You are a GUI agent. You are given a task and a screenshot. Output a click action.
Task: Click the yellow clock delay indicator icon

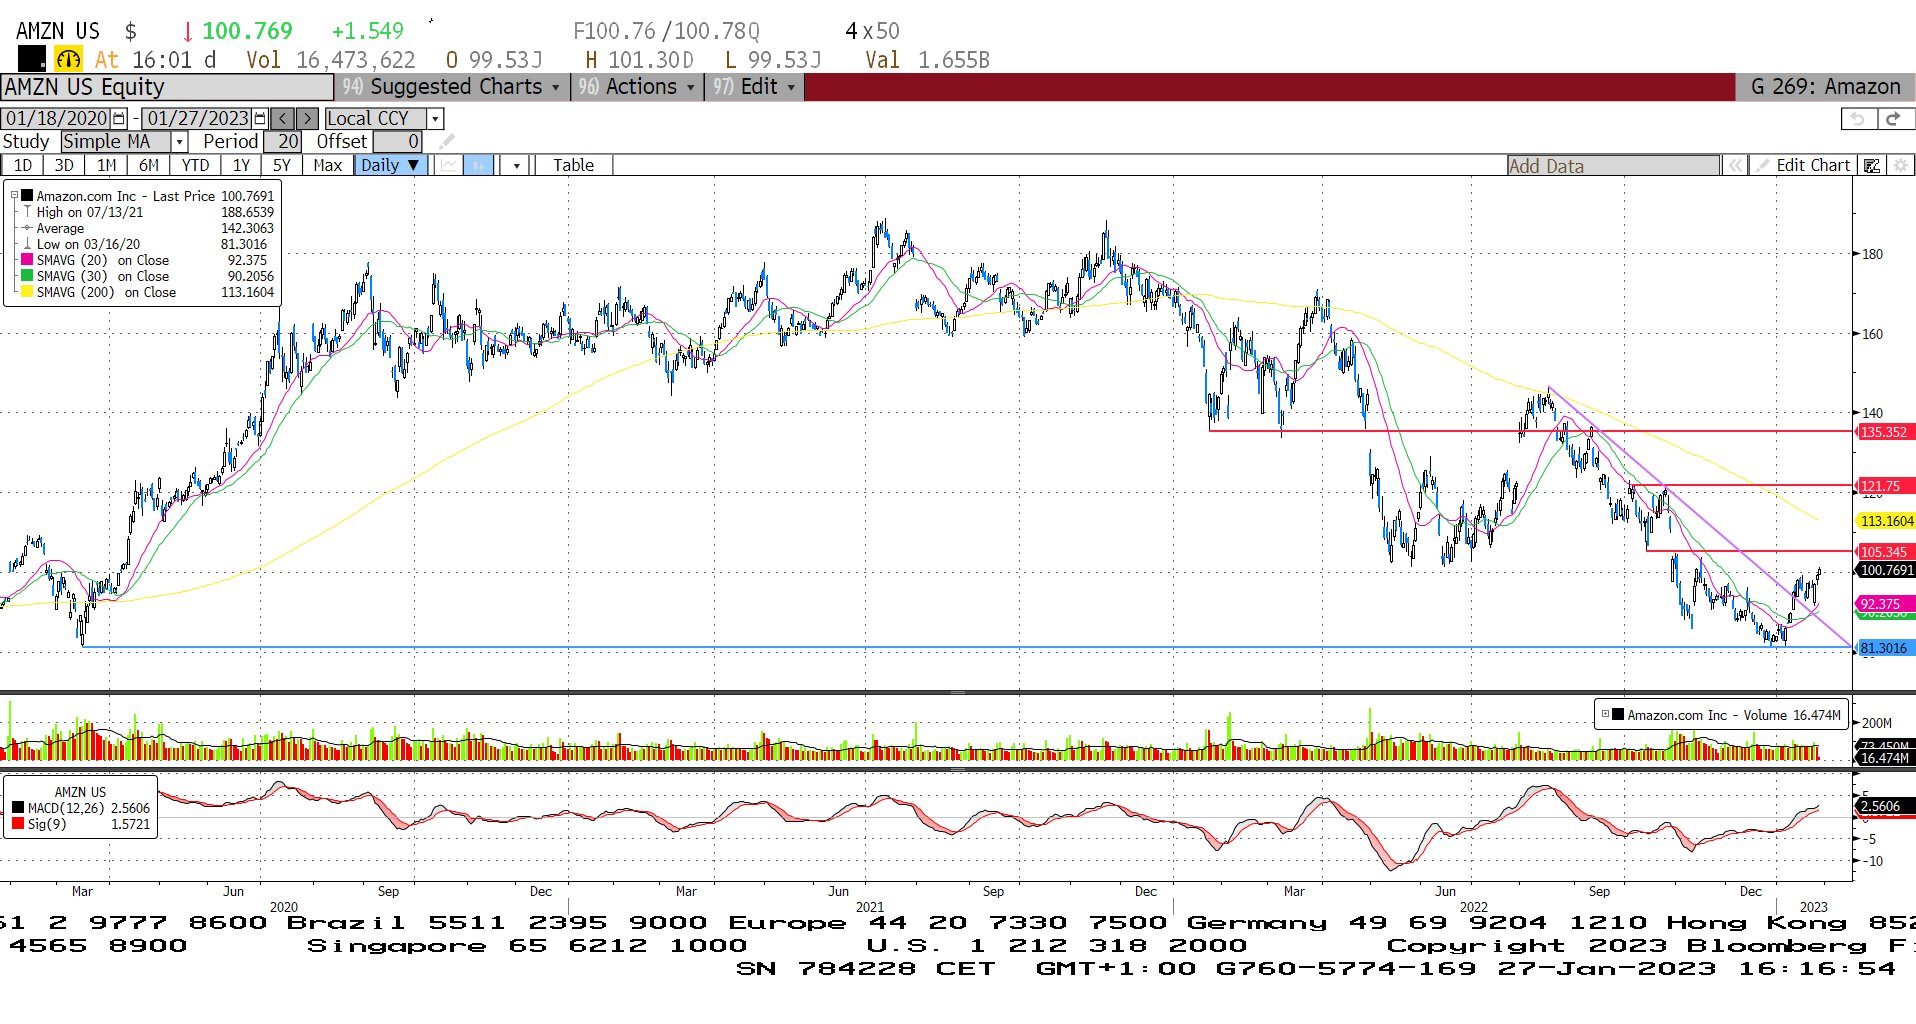tap(68, 59)
